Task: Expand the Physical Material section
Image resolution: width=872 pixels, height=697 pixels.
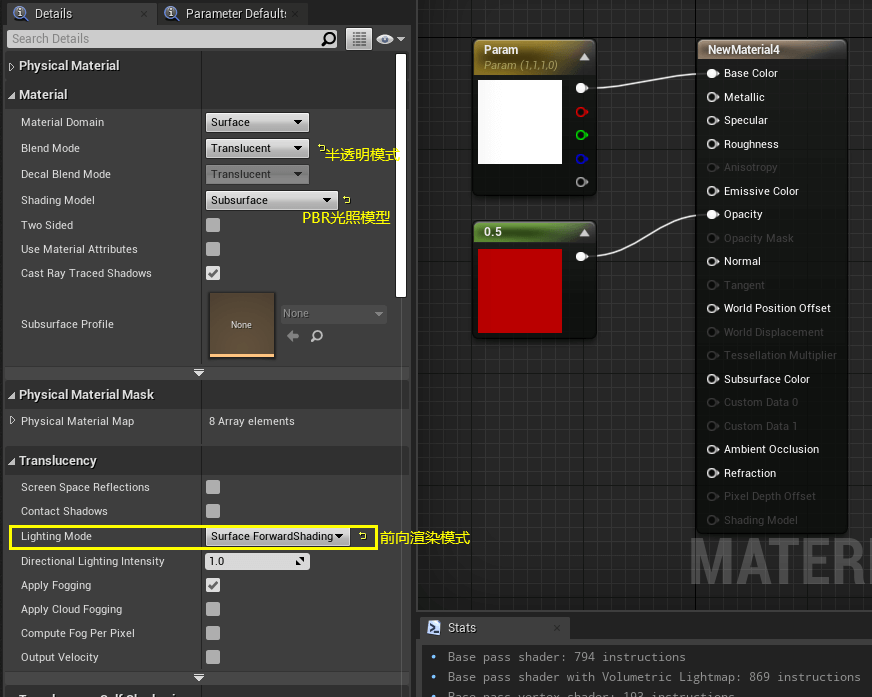Action: (x=12, y=66)
